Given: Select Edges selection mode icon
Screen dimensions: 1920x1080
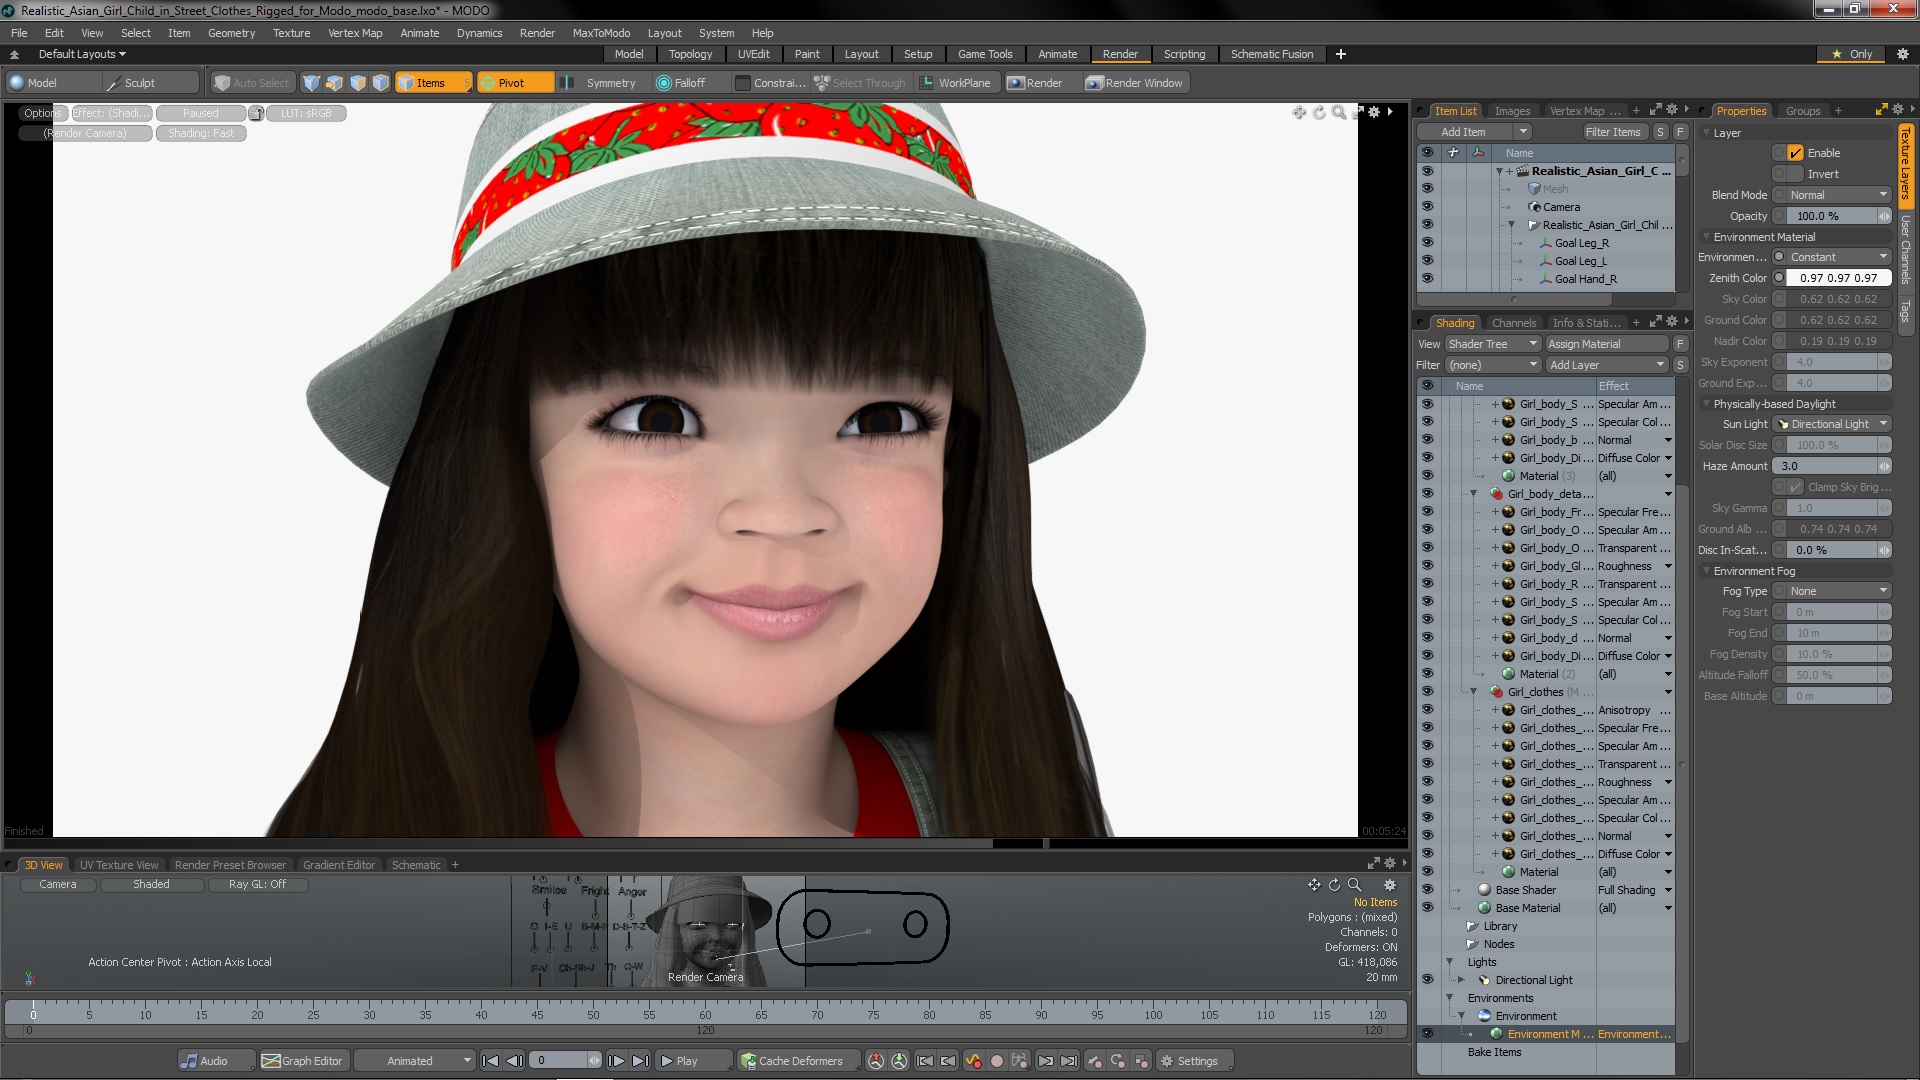Looking at the screenshot, I should 335,83.
